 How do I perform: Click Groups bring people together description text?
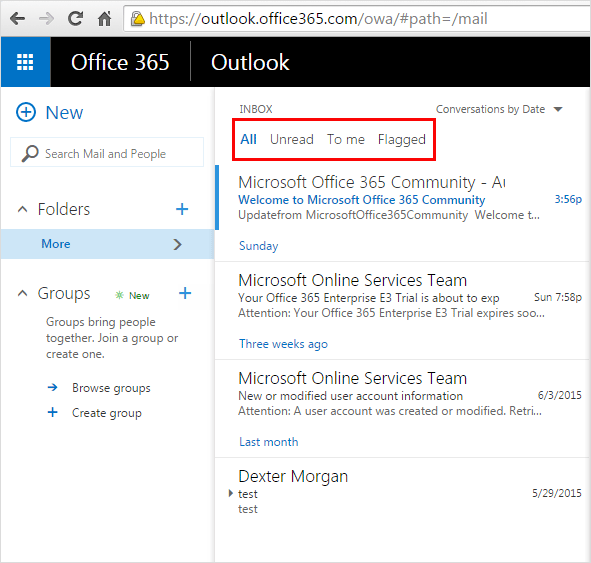(x=112, y=338)
